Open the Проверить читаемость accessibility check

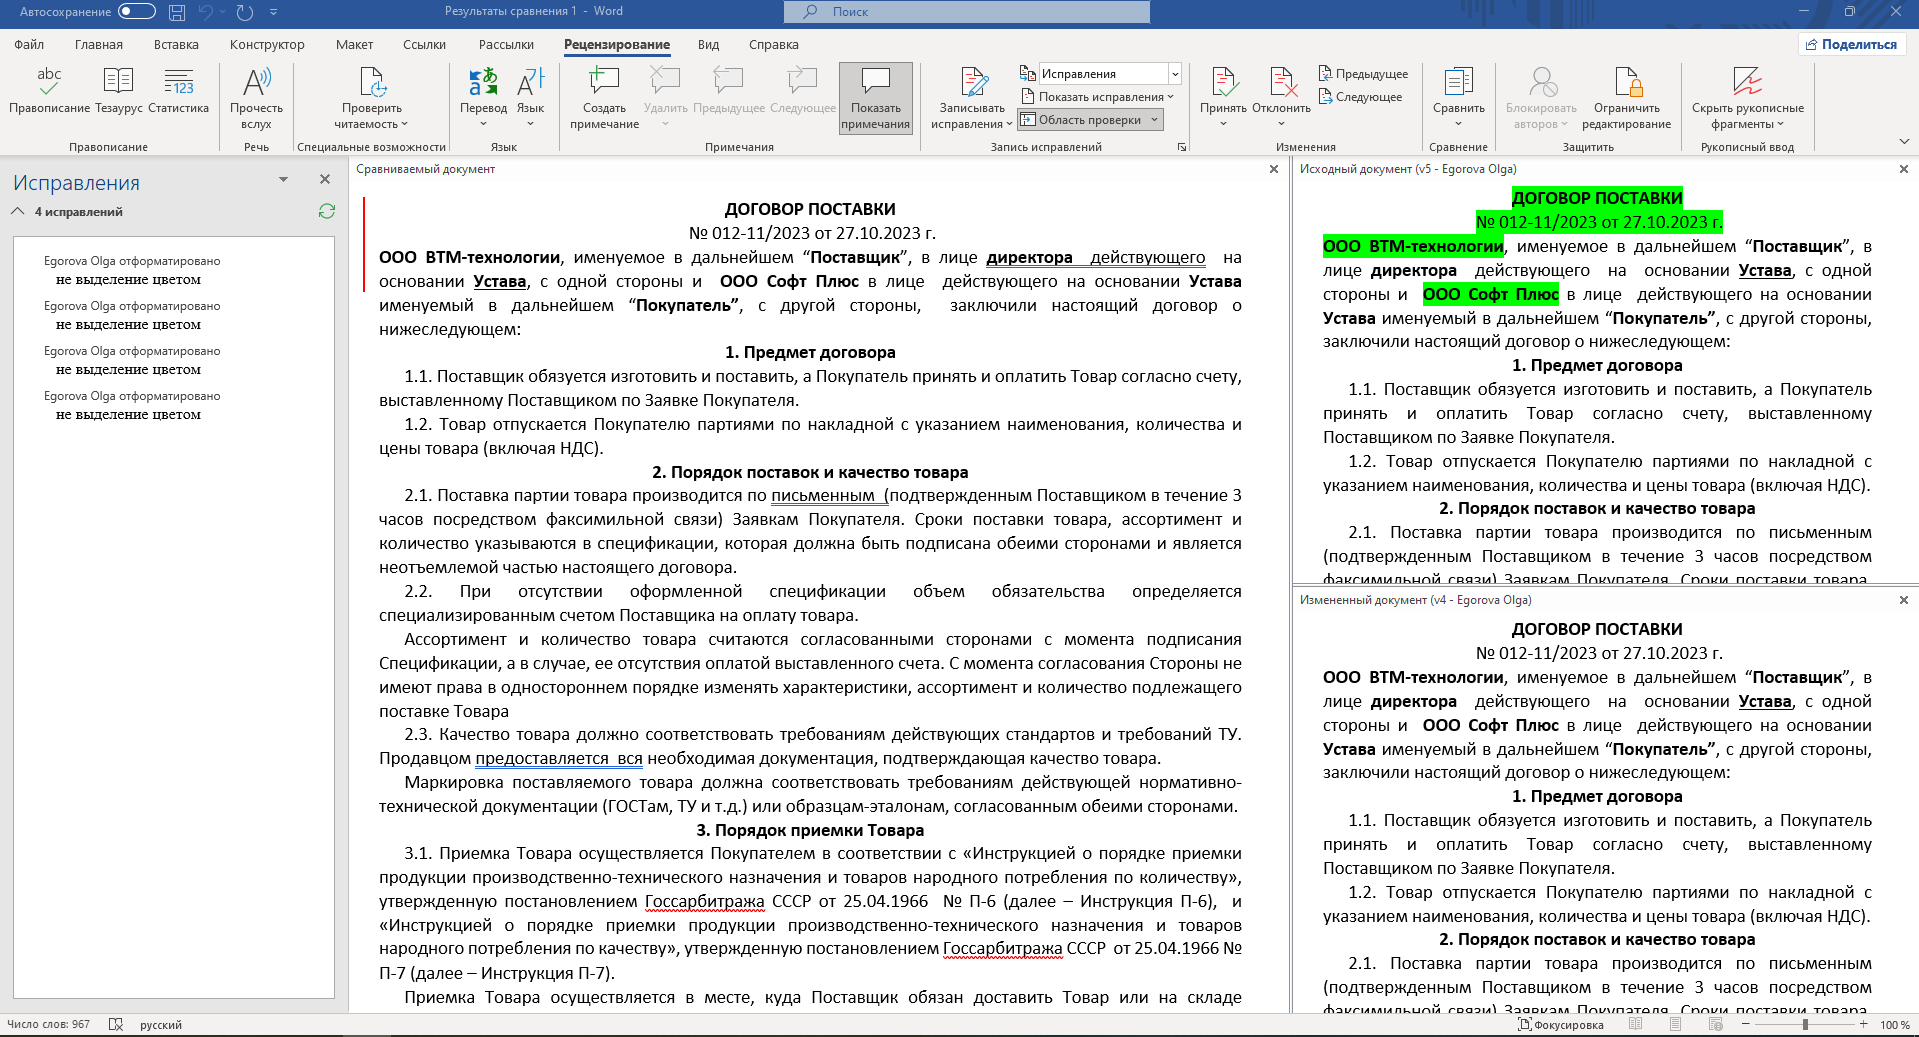(371, 97)
